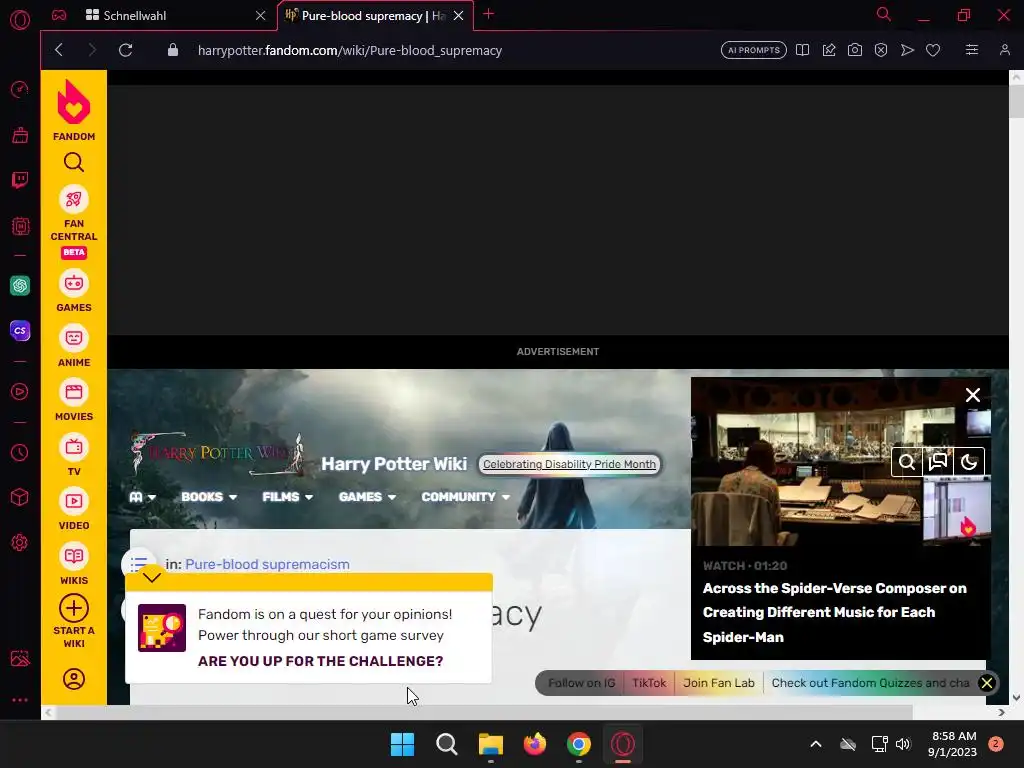Viewport: 1024px width, 768px height.
Task: Add page to bookmarks heart icon
Action: click(933, 50)
